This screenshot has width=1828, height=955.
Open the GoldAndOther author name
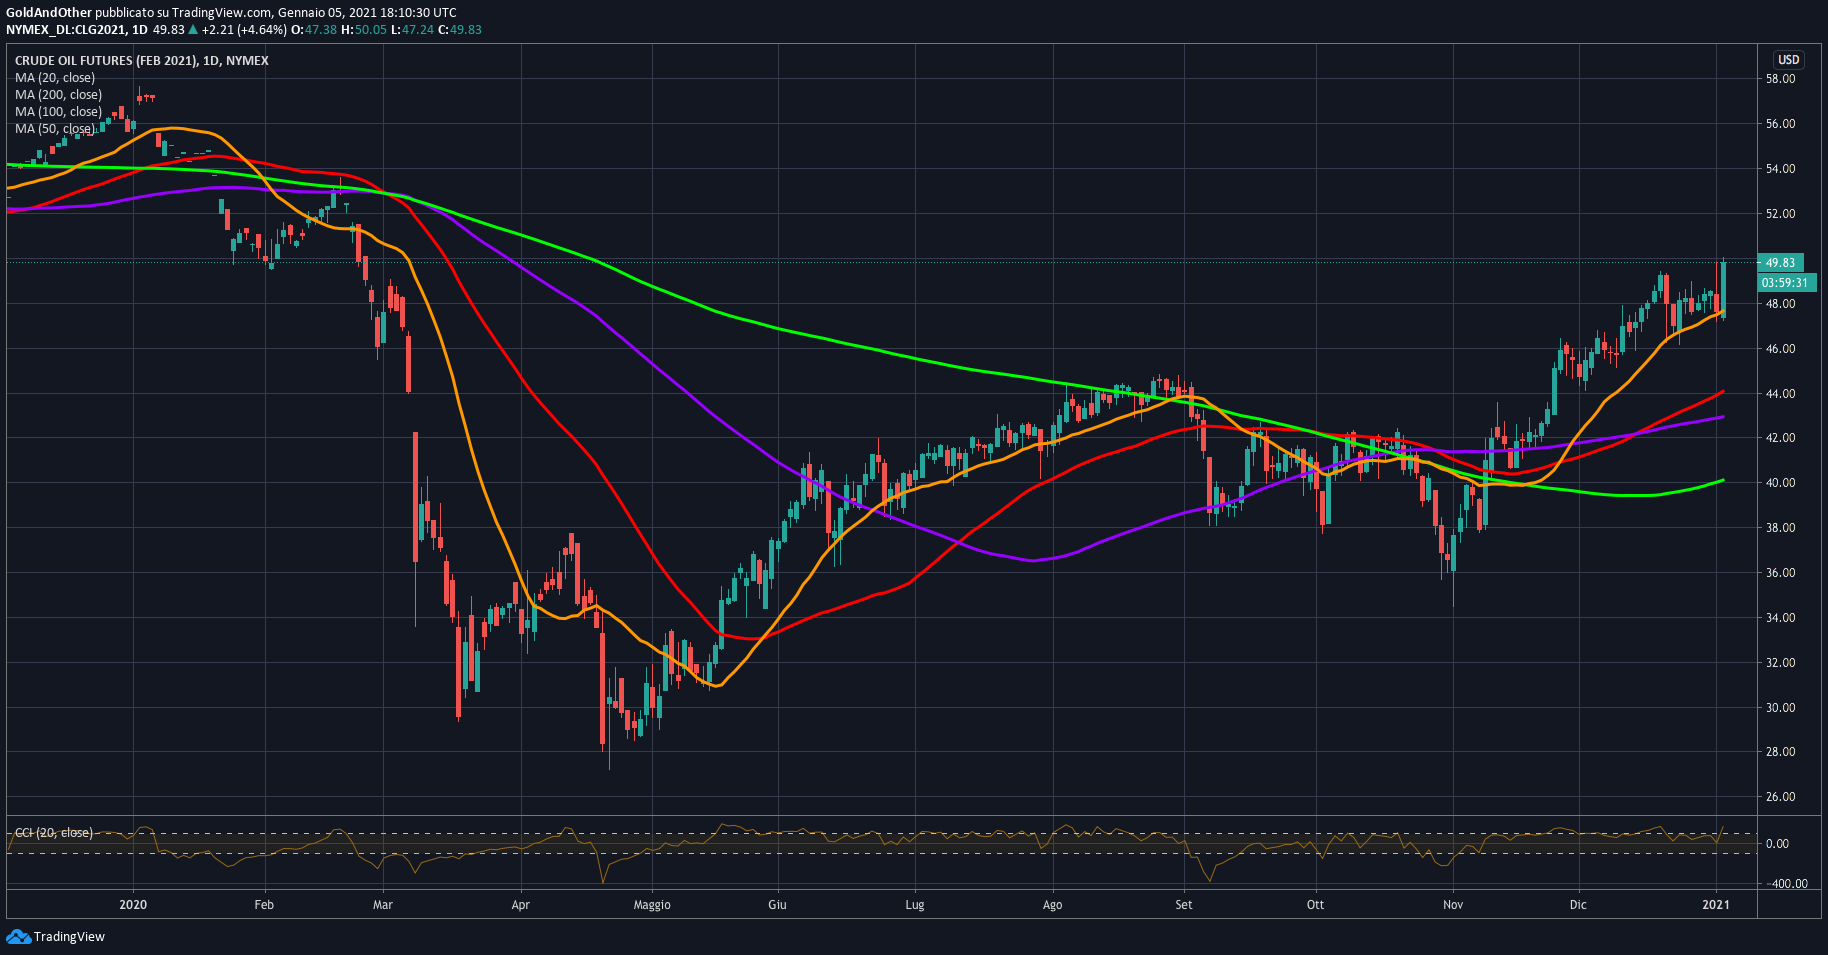click(49, 13)
